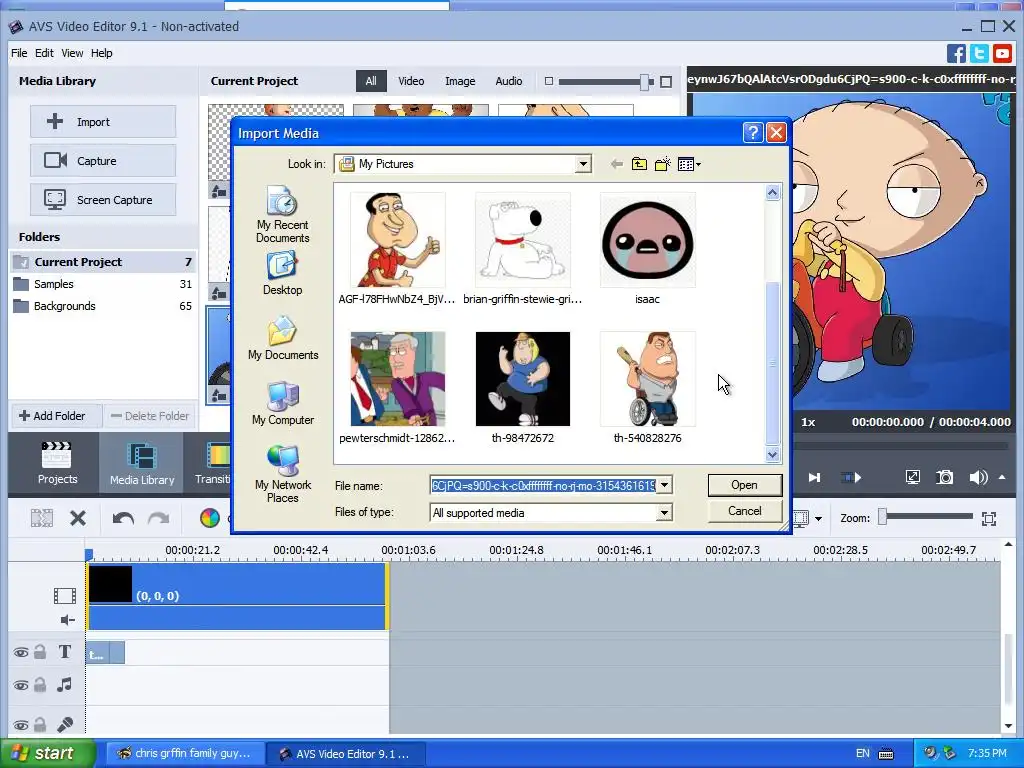Image resolution: width=1024 pixels, height=768 pixels.
Task: Click the dialog Help question-mark button
Action: 752,133
